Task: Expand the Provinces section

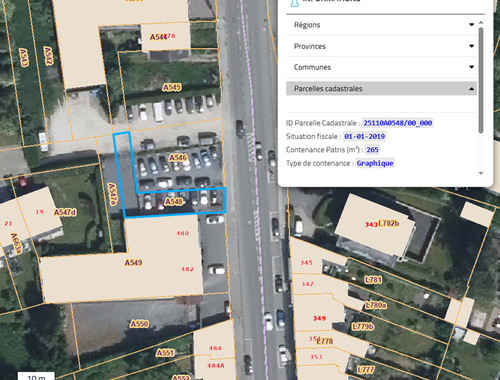Action: 381,46
